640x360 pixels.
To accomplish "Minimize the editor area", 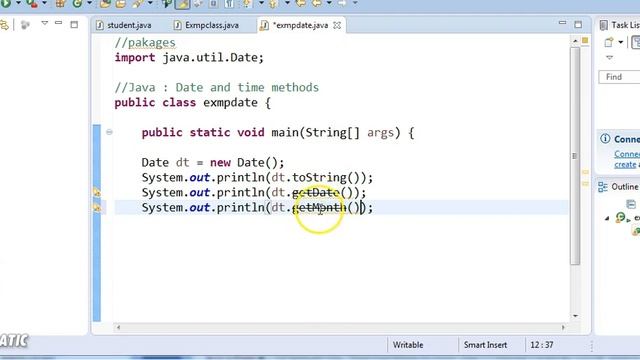I will 562,23.
